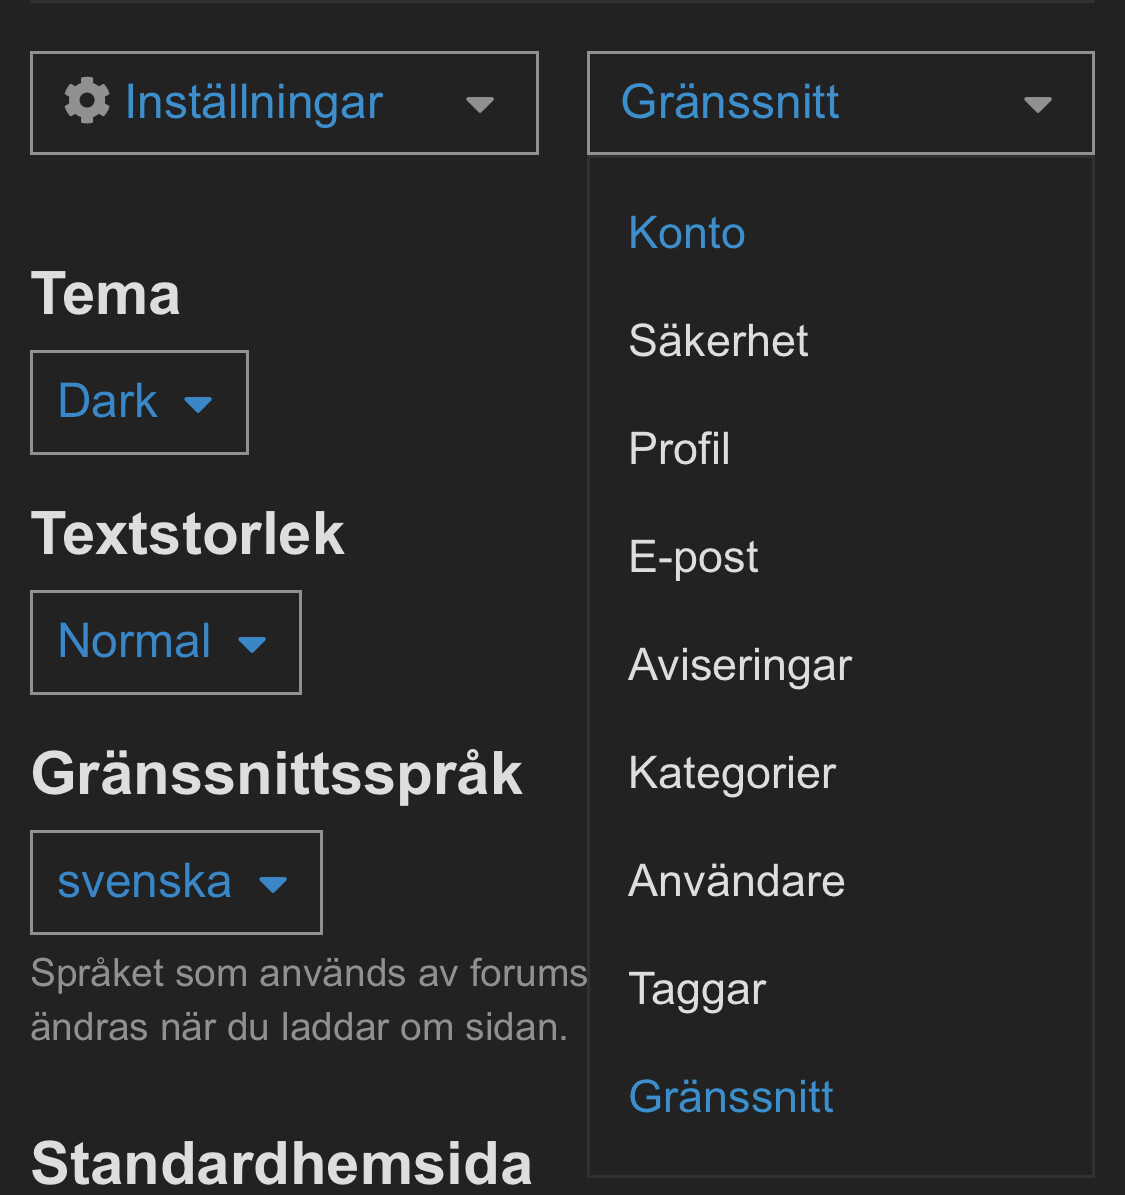
Task: Open the language selector showing svenska
Action: (x=176, y=882)
